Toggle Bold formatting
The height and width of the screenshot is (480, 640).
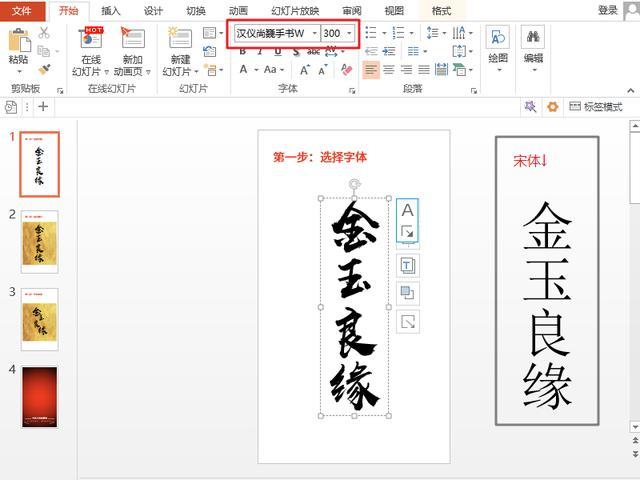pyautogui.click(x=243, y=51)
